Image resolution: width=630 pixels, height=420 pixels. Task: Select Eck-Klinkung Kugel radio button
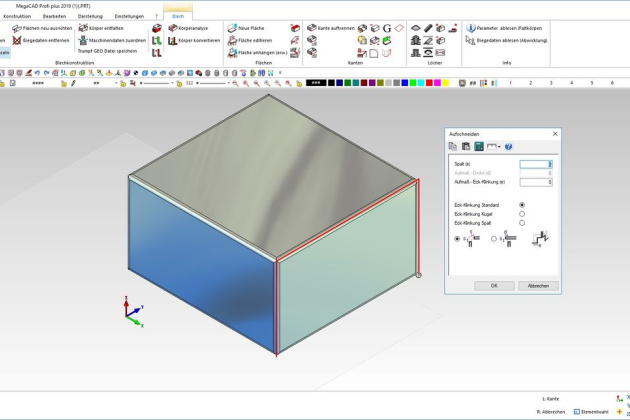522,213
